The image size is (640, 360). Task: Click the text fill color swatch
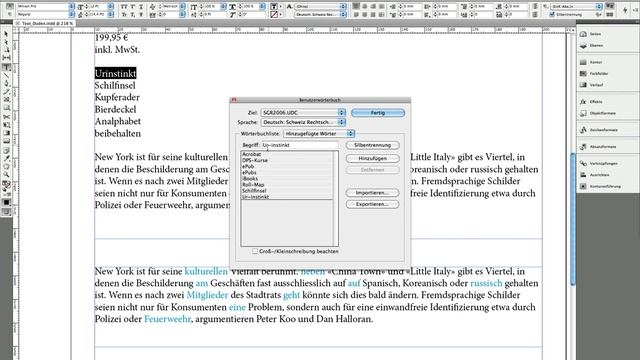pos(274,7)
